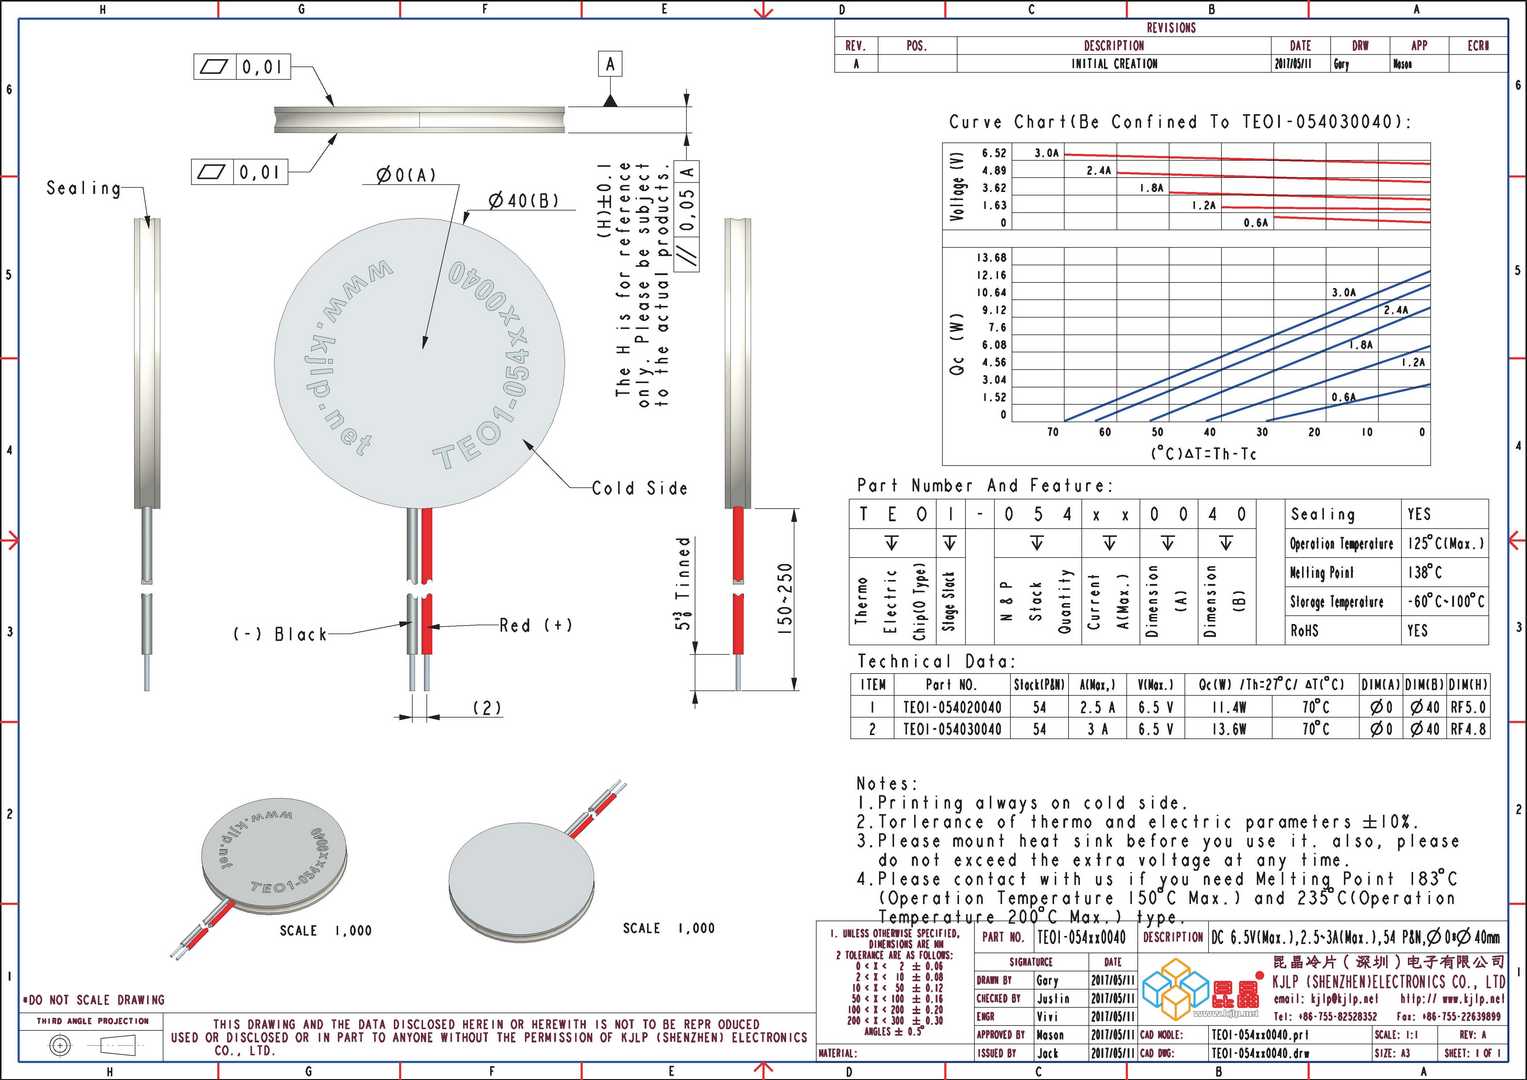Select the TEO1-054030040 part number cell
1527x1080 pixels.
[952, 729]
